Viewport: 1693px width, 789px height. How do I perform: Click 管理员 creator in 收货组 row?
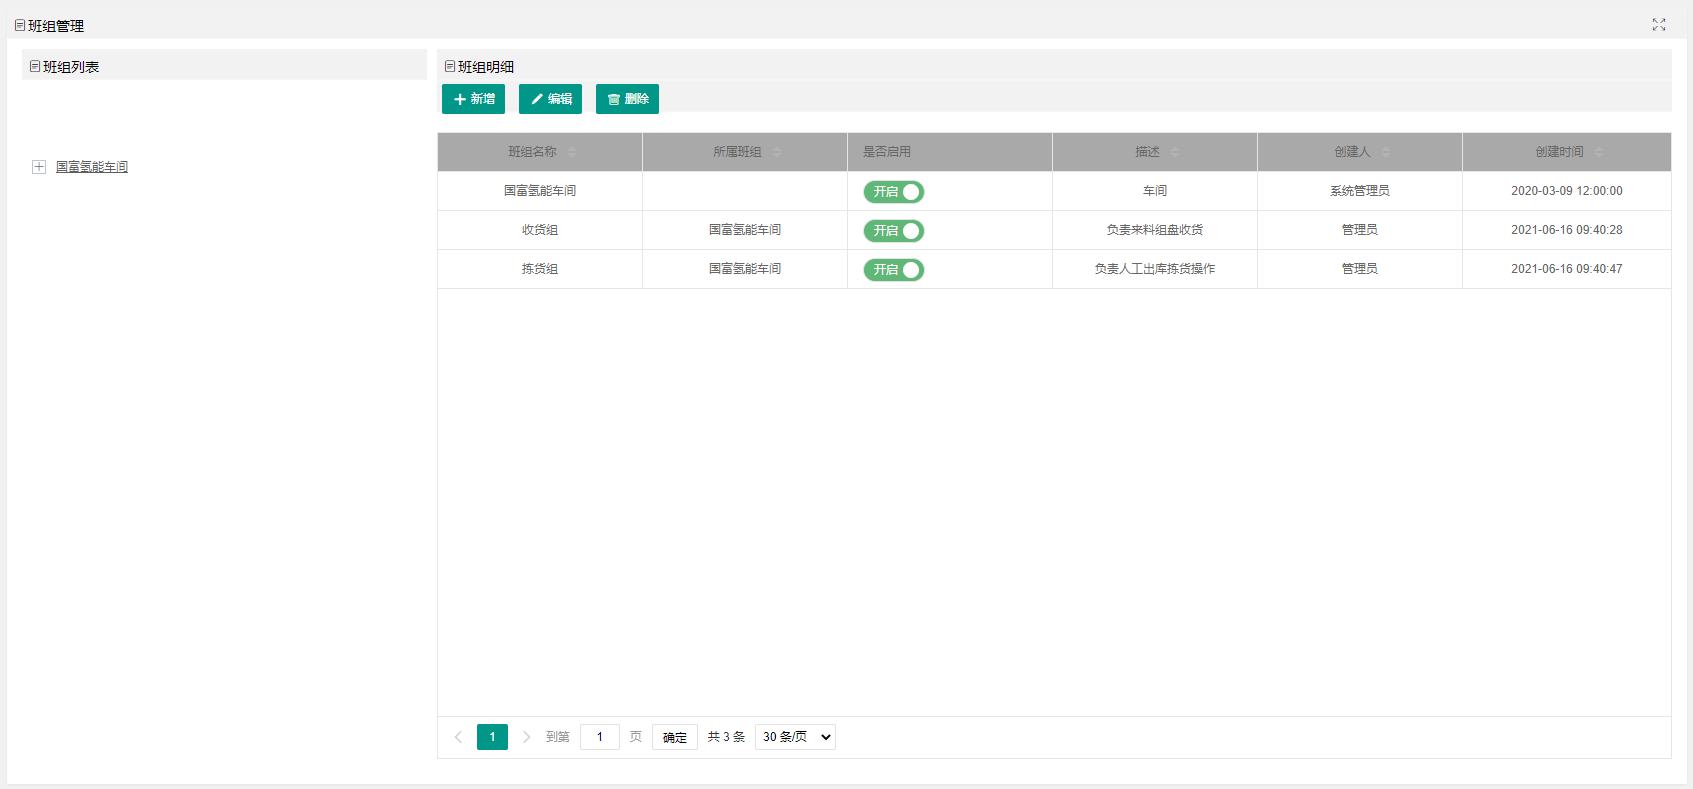coord(1360,230)
